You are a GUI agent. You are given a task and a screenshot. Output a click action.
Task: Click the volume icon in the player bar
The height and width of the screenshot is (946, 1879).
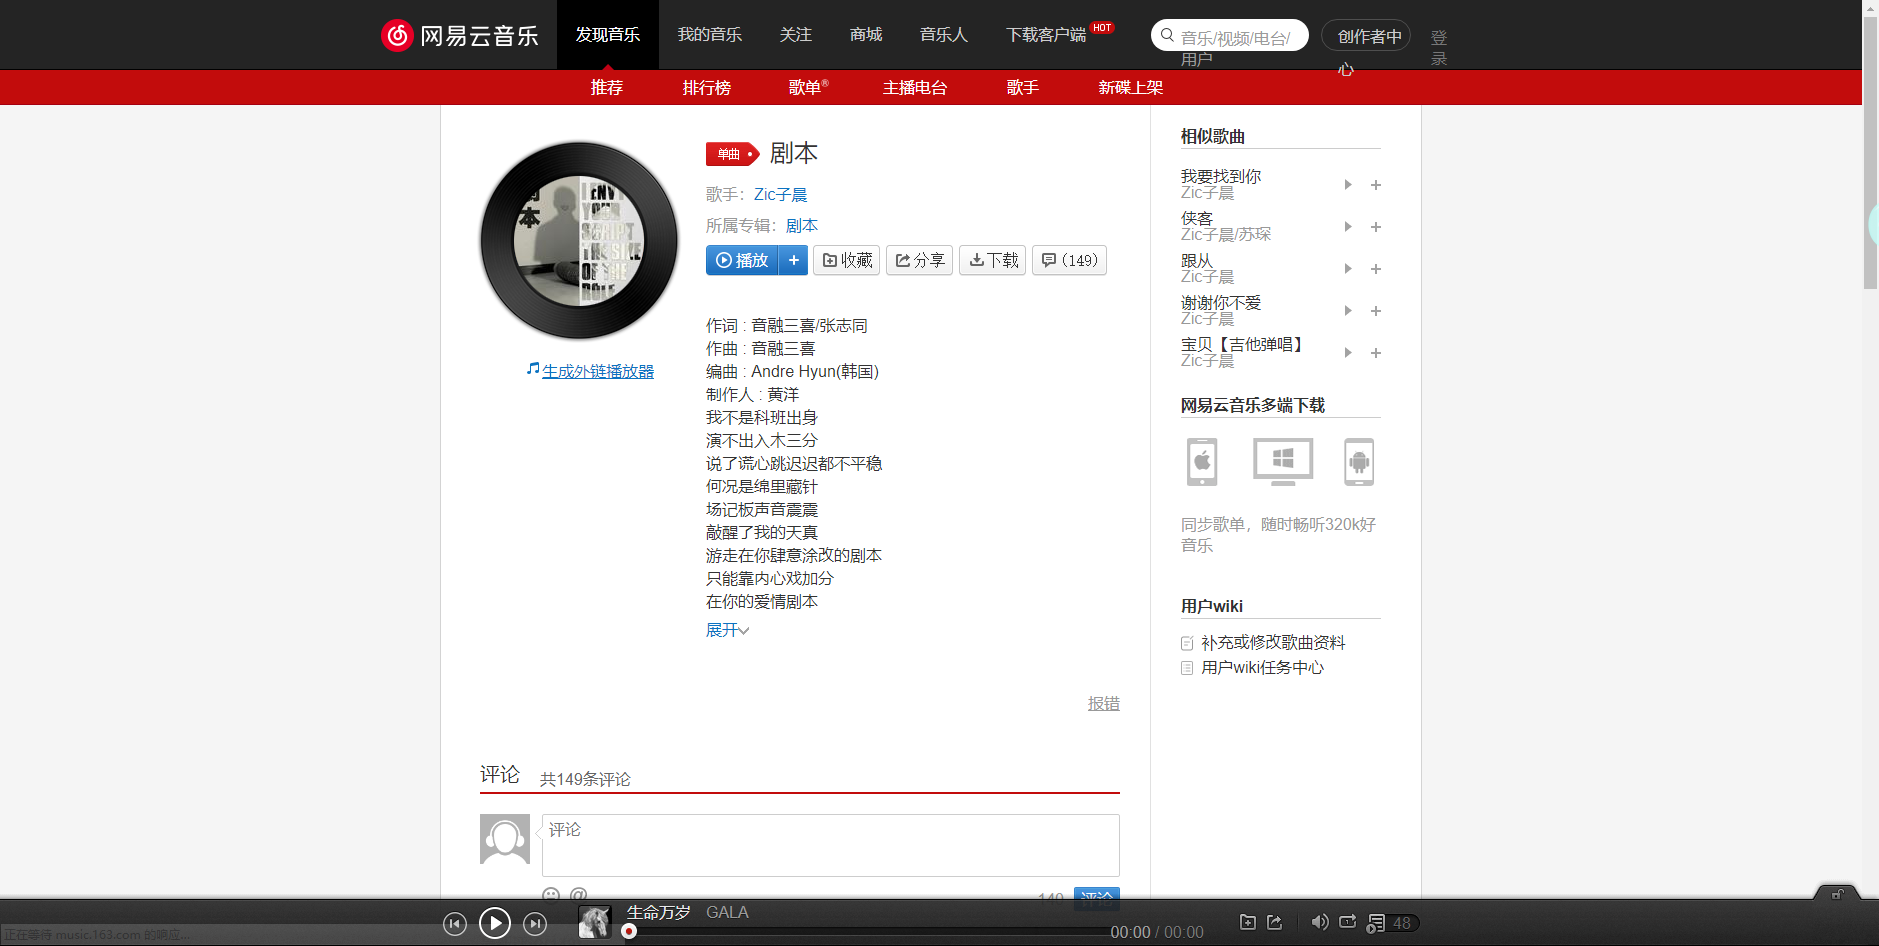[1319, 922]
